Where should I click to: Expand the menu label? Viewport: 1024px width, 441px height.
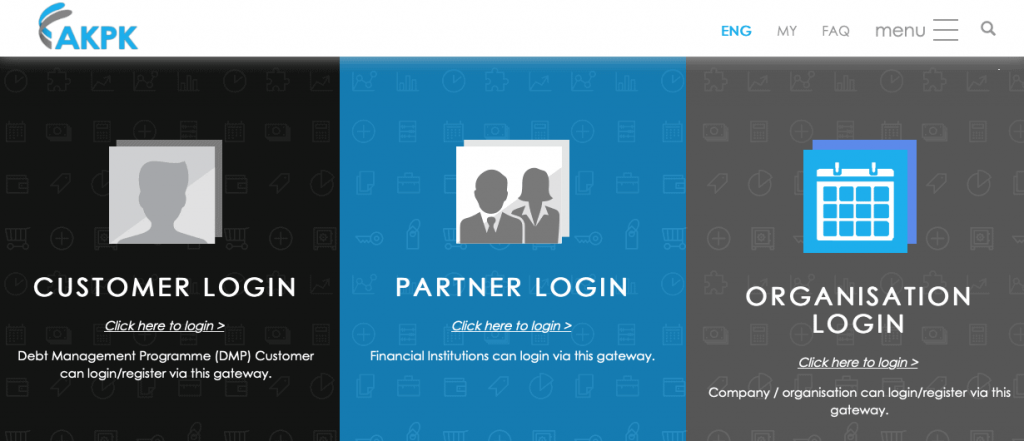(900, 31)
